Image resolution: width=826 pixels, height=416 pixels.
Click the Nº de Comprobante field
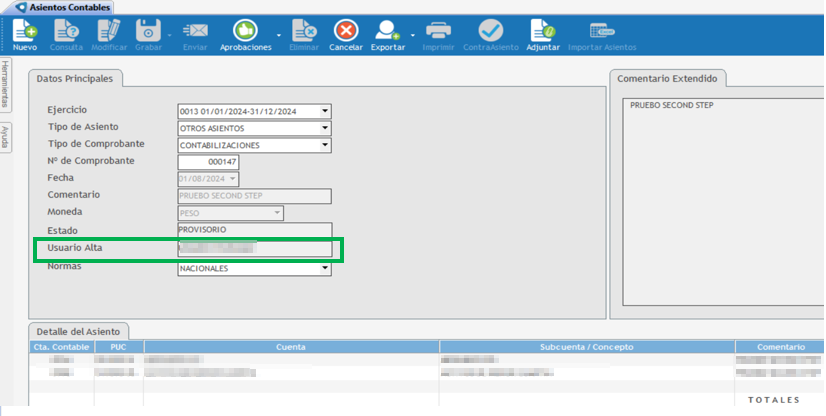pyautogui.click(x=208, y=162)
